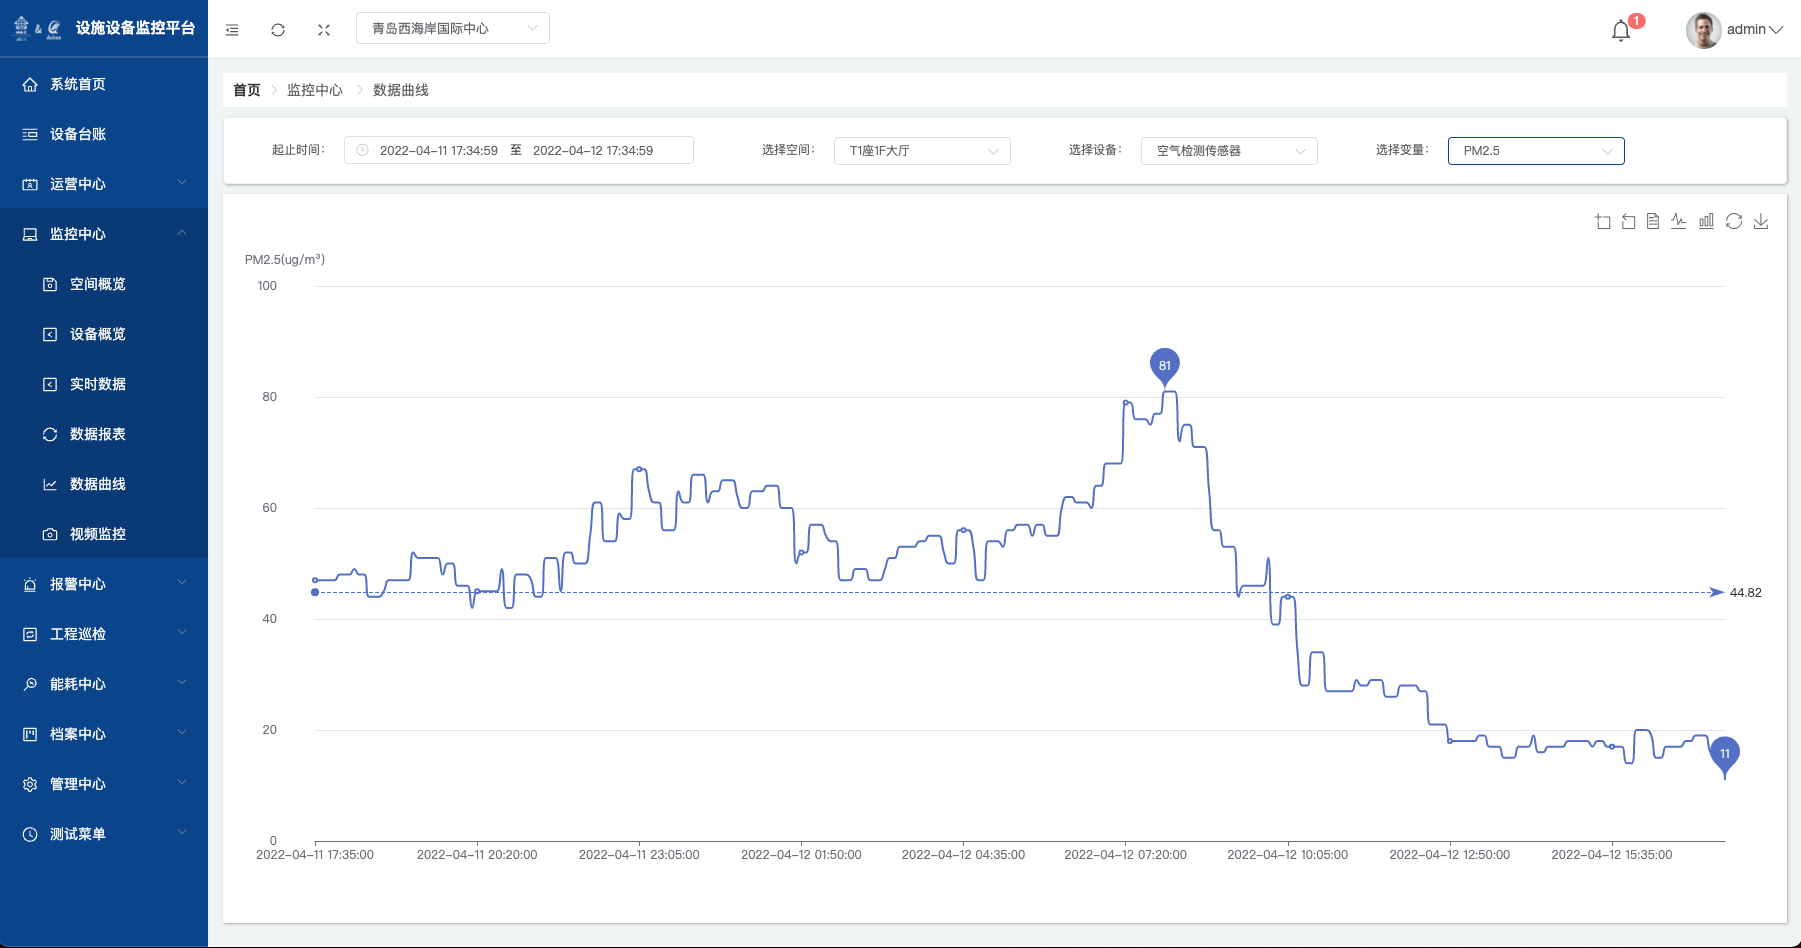
Task: Switch the chart to bar type
Action: click(1706, 222)
